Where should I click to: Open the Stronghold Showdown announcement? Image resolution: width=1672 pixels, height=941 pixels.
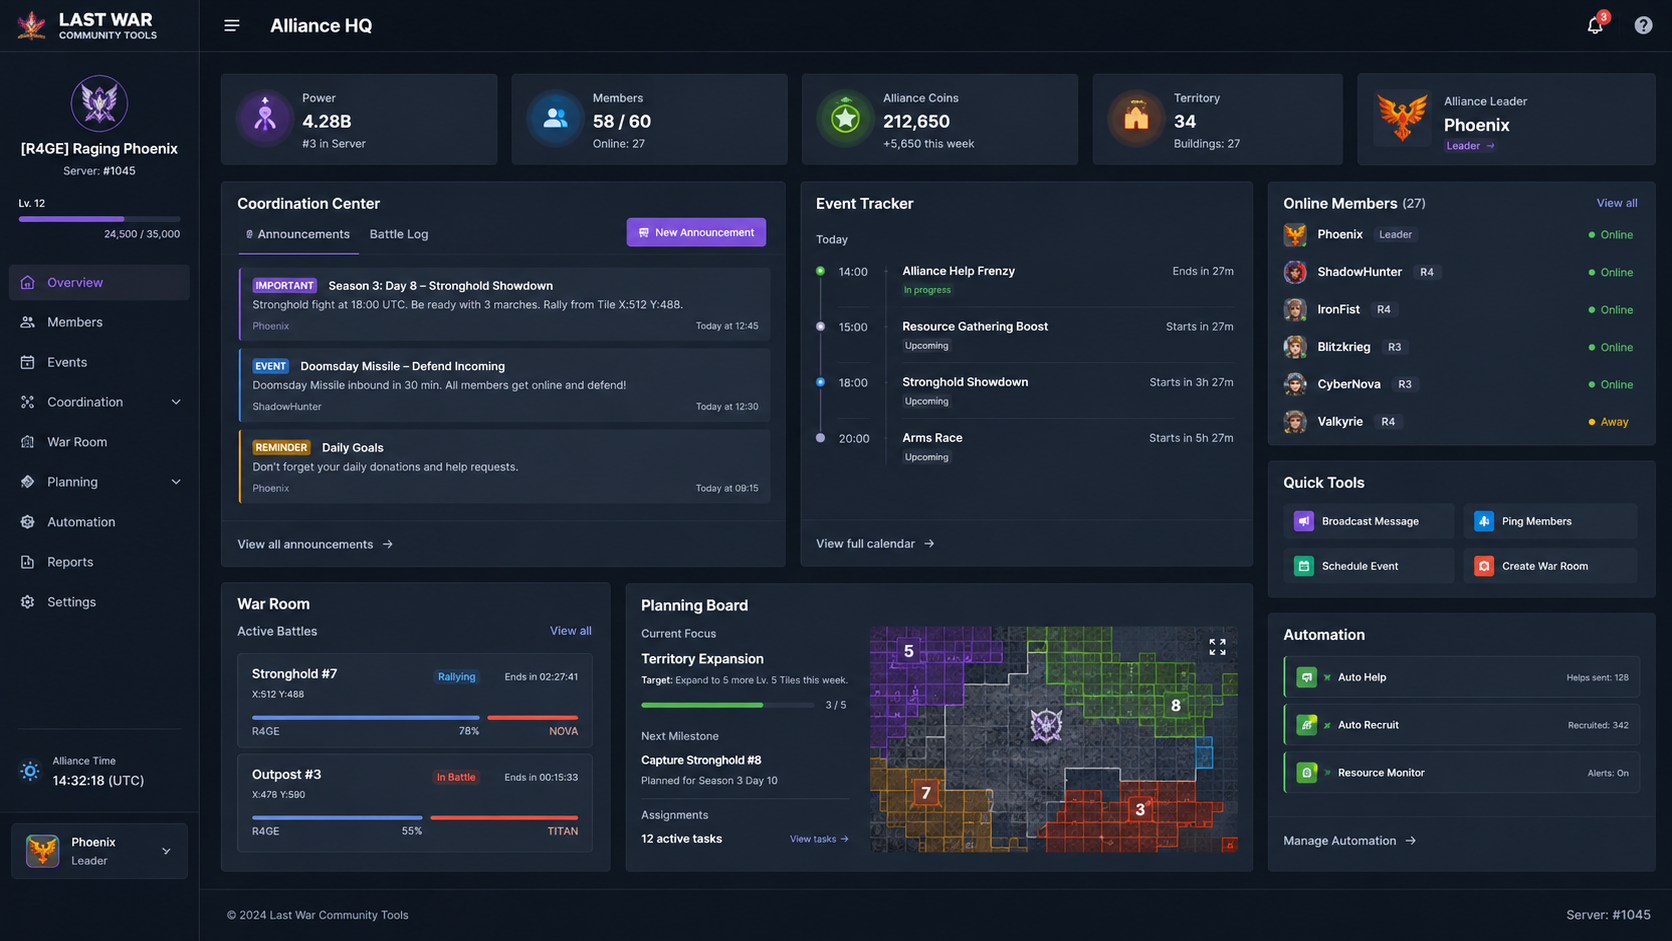point(505,304)
